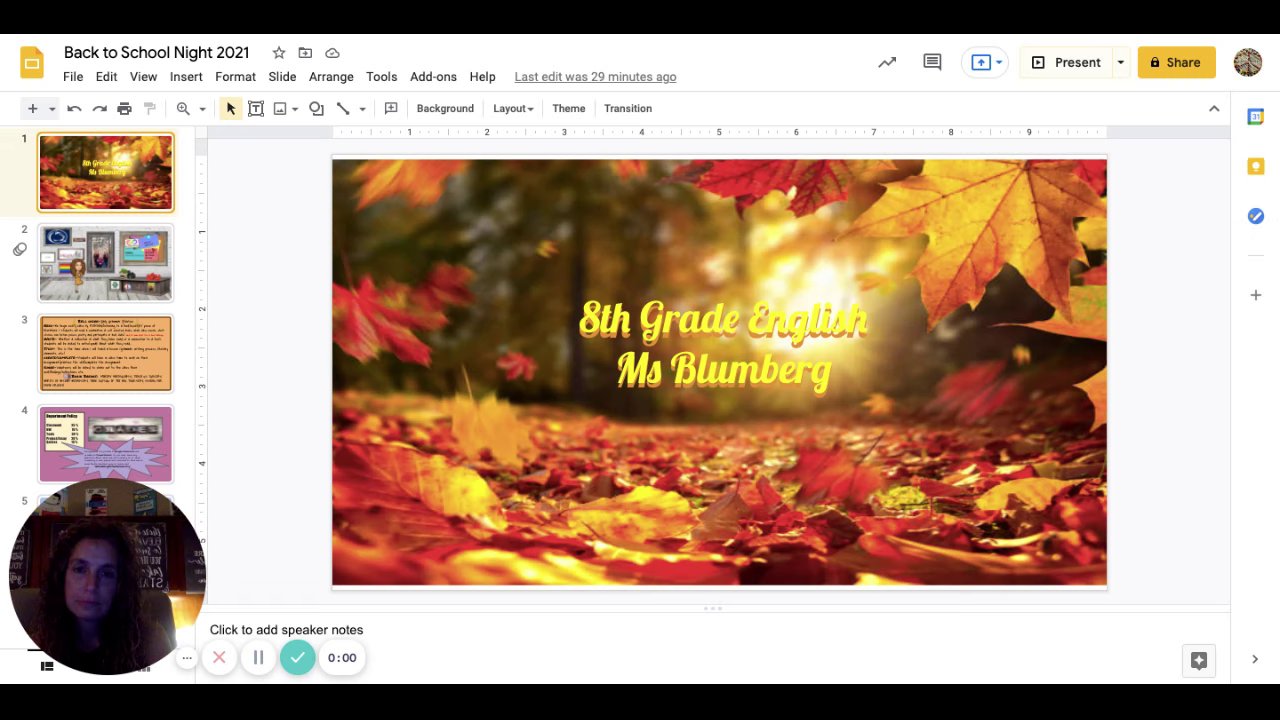Click the Present button
The width and height of the screenshot is (1280, 720).
(x=1066, y=62)
